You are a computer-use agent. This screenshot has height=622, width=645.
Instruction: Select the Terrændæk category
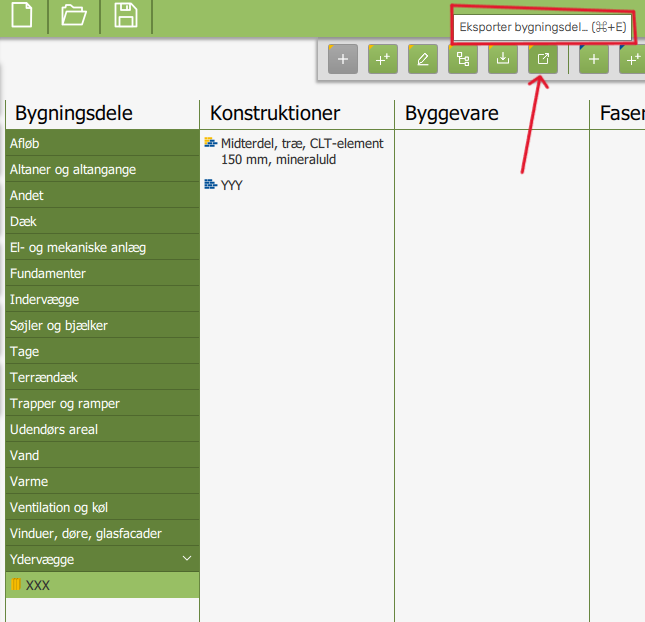[x=102, y=377]
